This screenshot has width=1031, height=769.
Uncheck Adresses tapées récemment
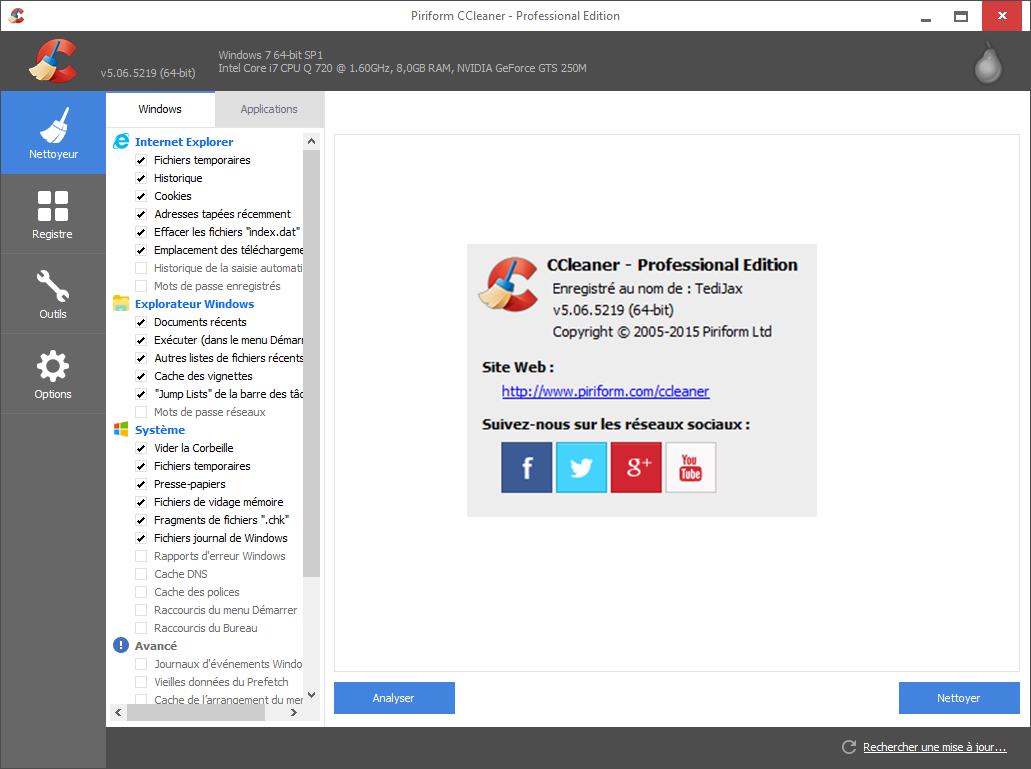[141, 214]
